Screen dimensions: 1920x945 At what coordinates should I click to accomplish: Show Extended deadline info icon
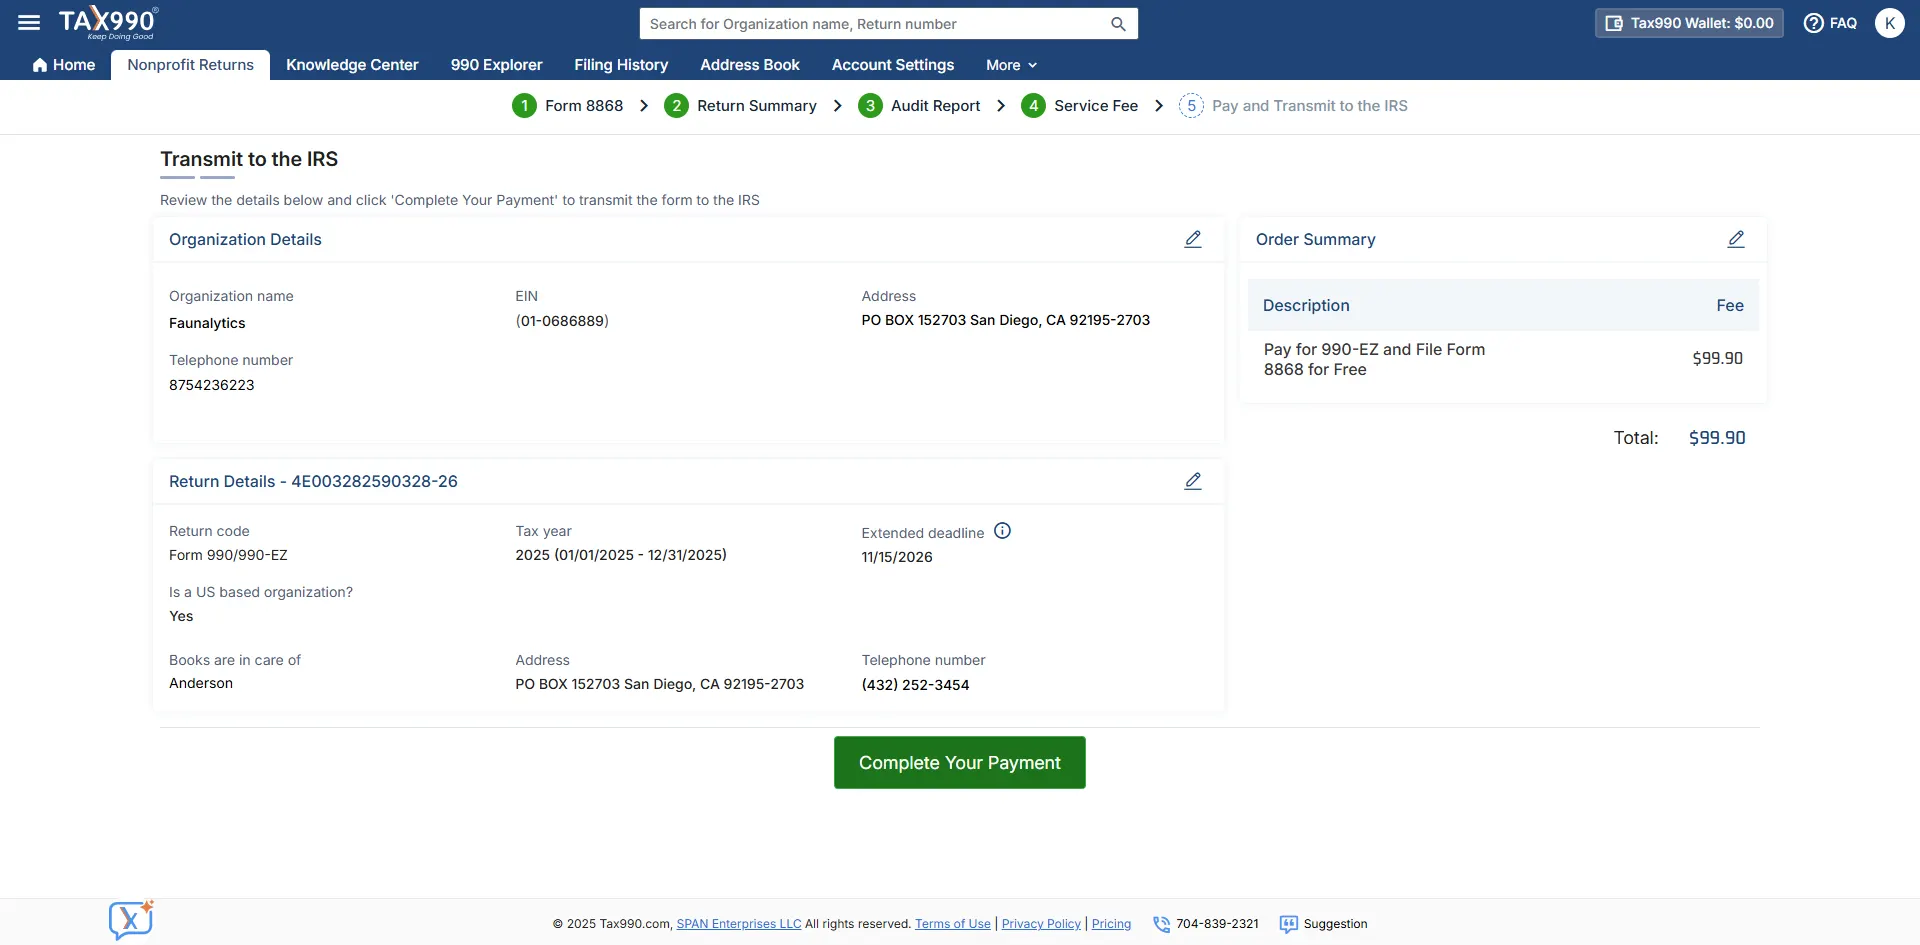click(x=1002, y=531)
